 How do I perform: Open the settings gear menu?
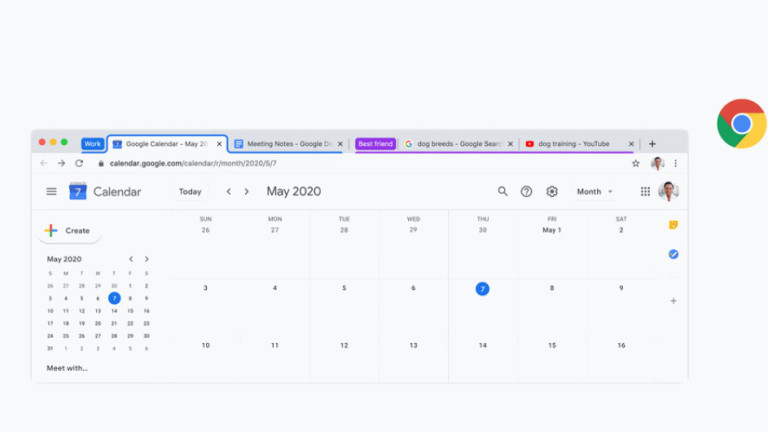coord(552,192)
